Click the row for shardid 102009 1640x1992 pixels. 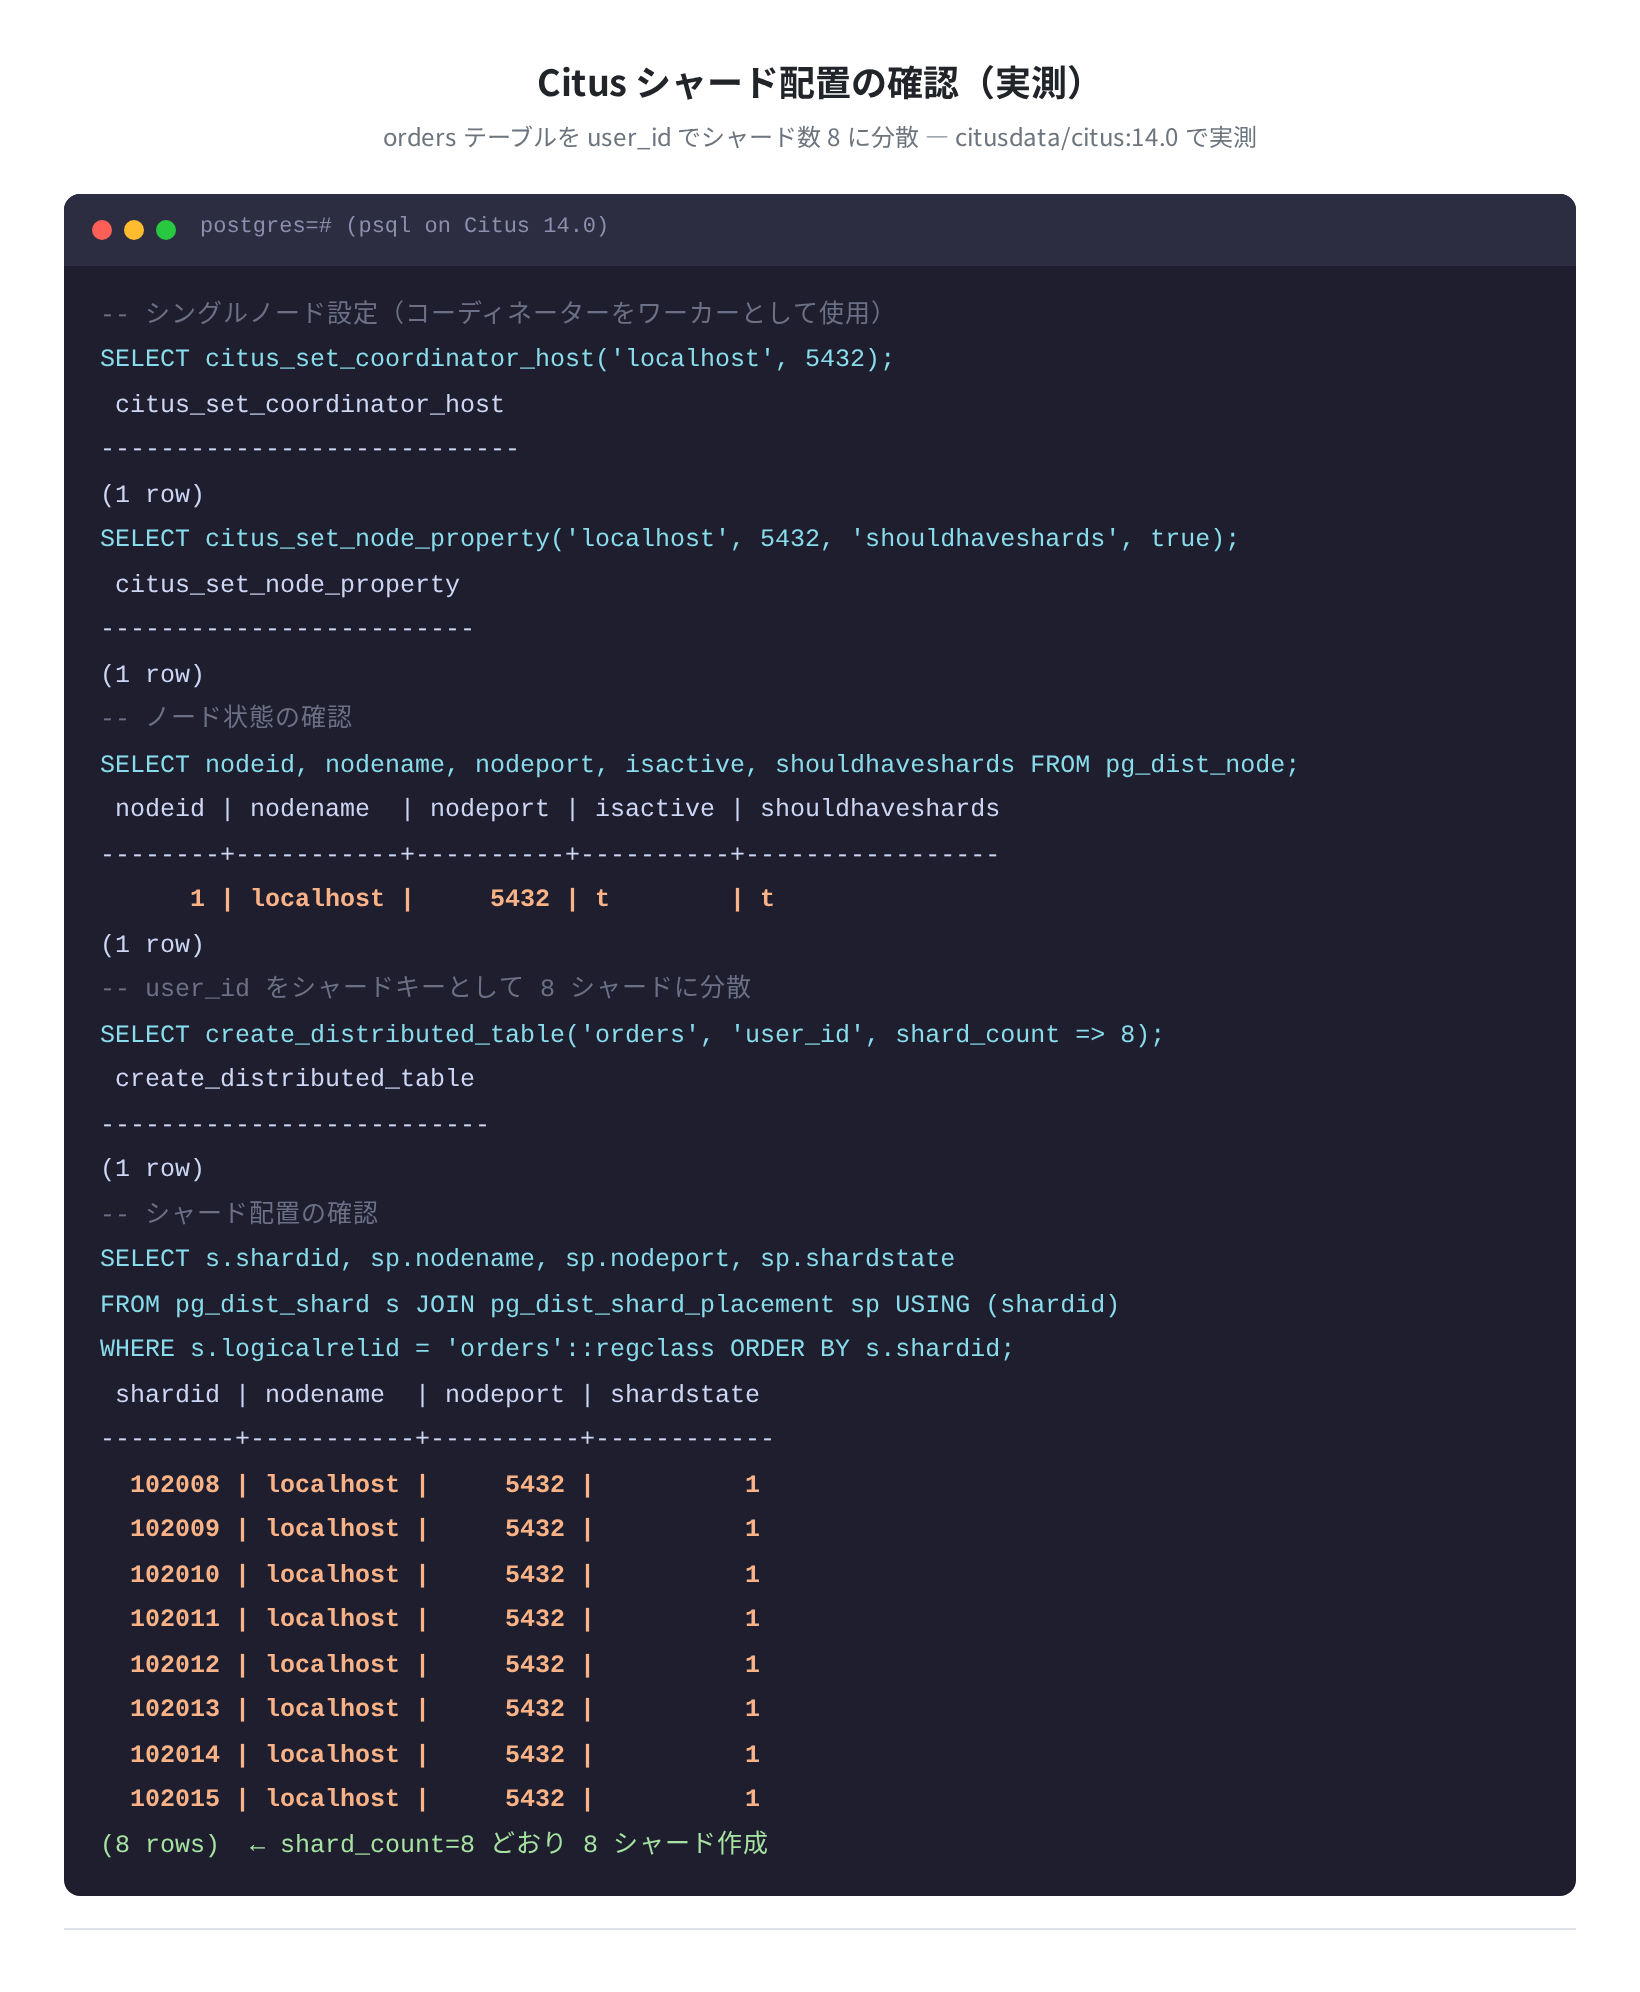point(445,1529)
